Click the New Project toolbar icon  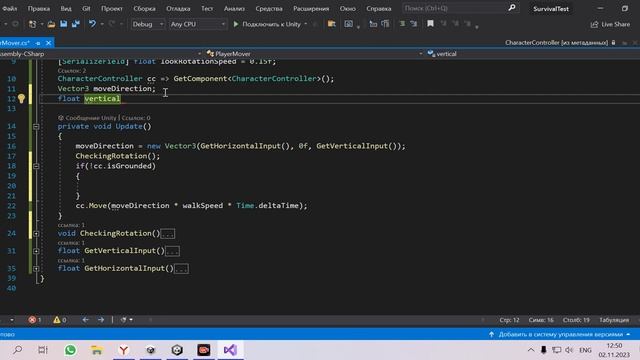click(32, 24)
